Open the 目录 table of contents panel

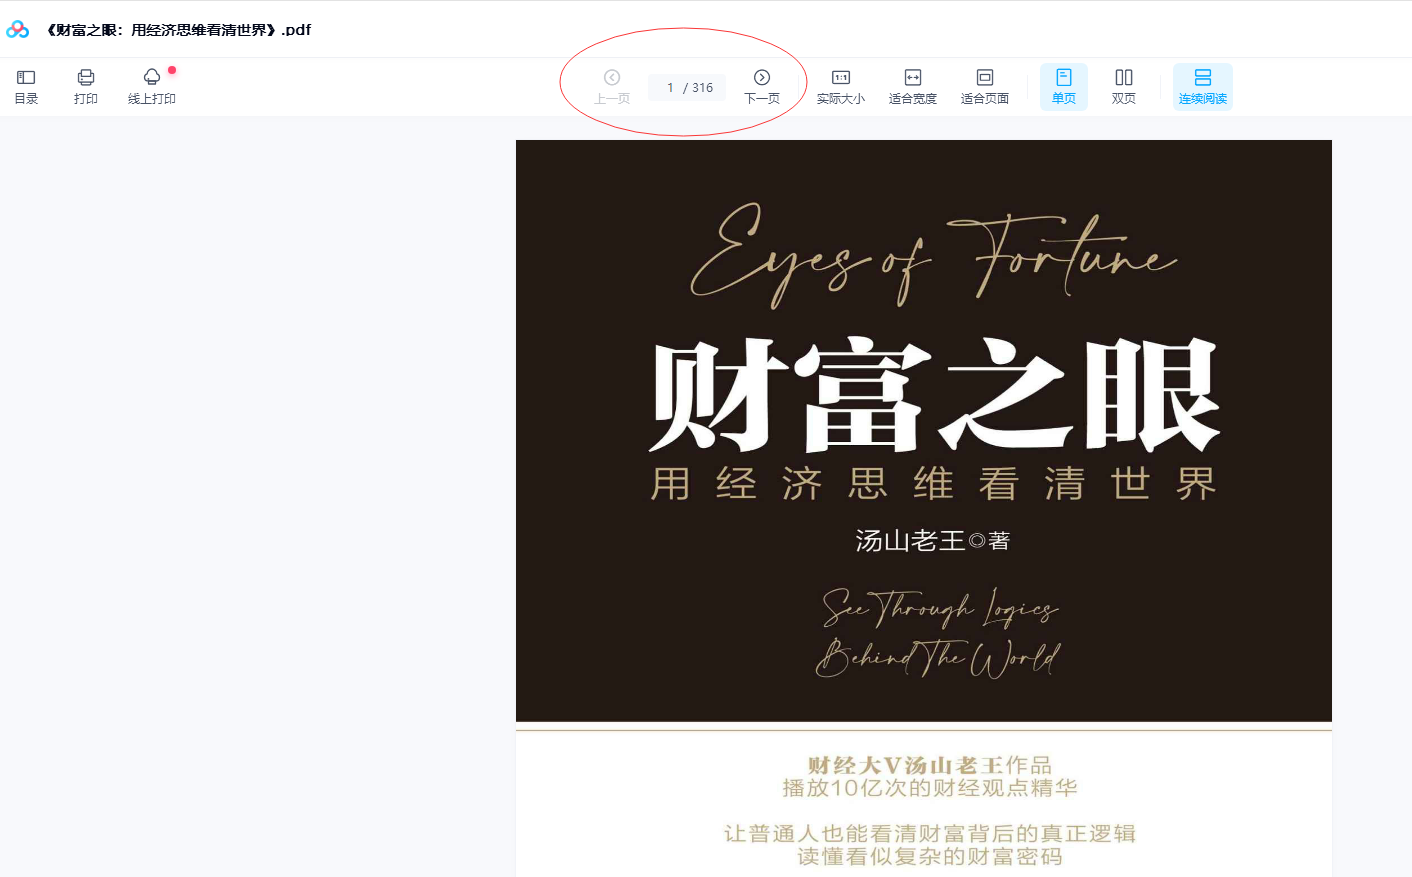click(x=26, y=86)
